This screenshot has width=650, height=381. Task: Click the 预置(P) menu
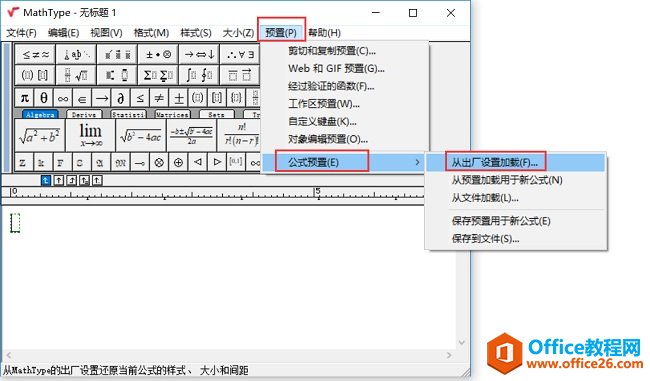[281, 33]
